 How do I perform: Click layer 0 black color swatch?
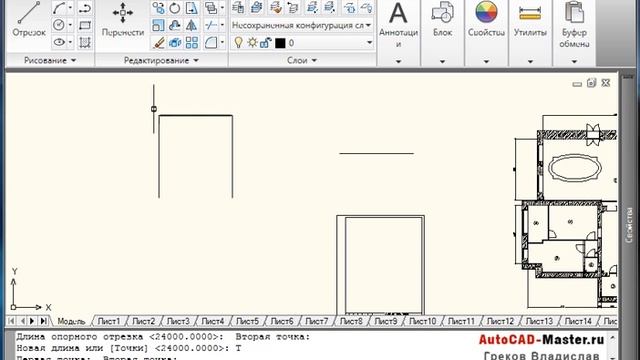click(280, 43)
